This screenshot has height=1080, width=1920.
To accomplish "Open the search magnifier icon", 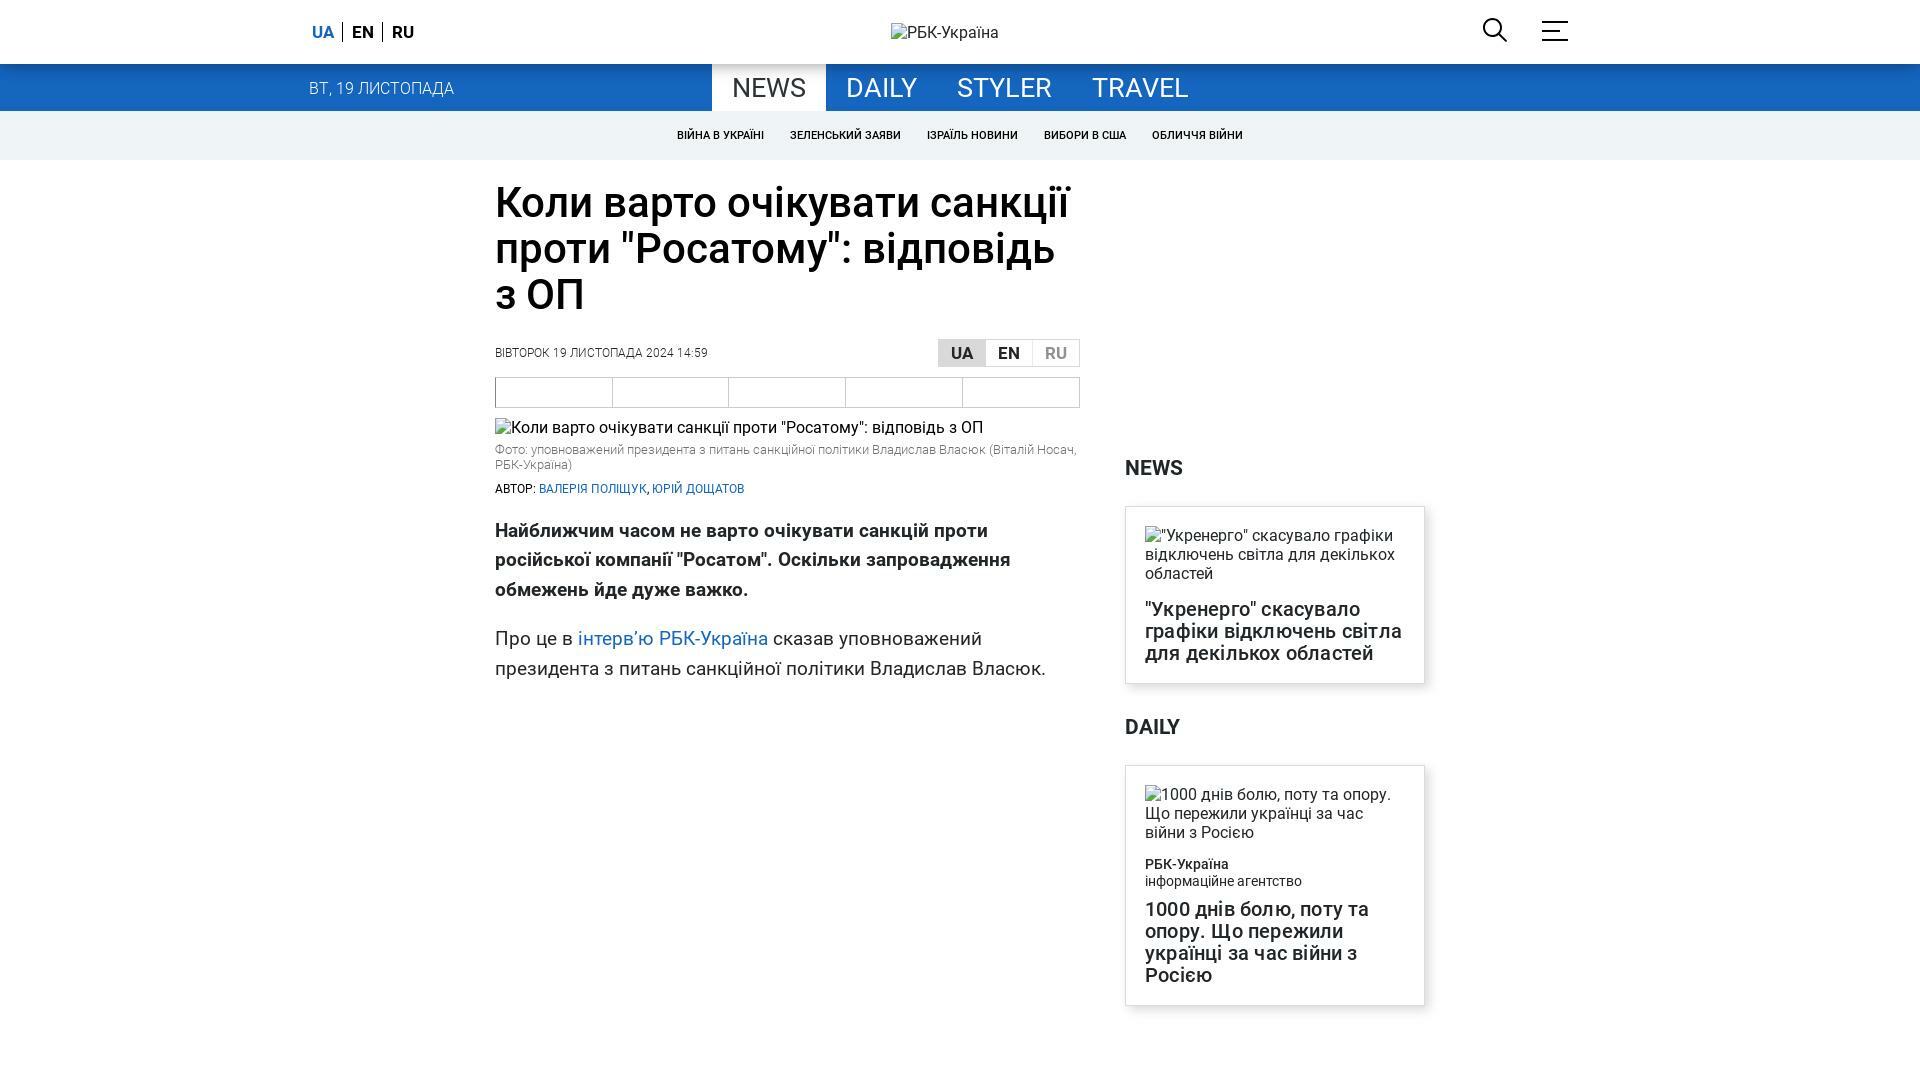I will [x=1494, y=31].
